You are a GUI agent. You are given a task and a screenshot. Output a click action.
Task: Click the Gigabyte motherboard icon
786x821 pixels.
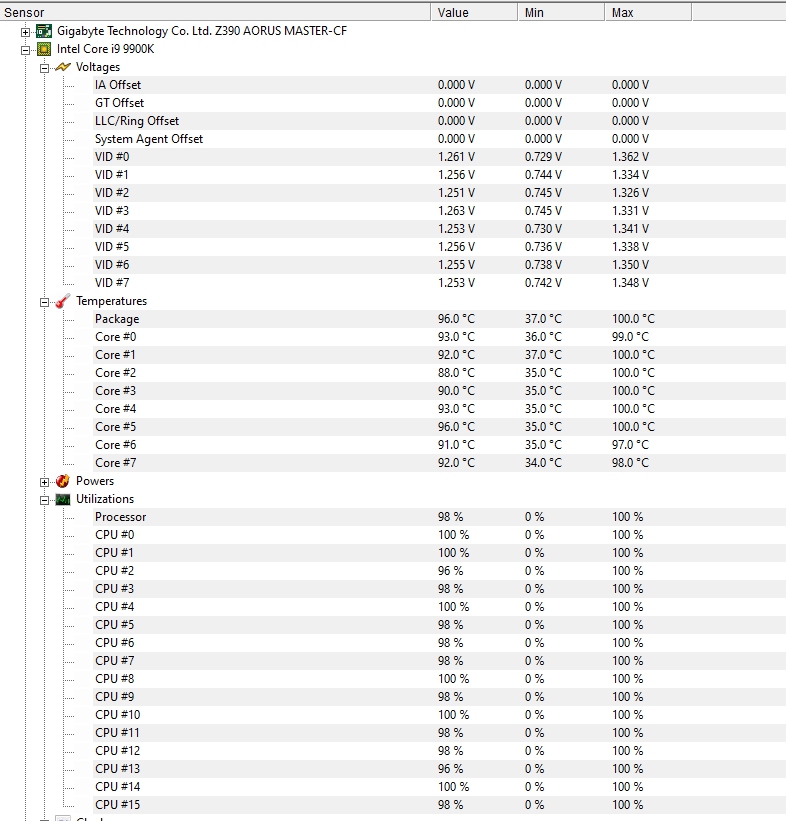(44, 31)
